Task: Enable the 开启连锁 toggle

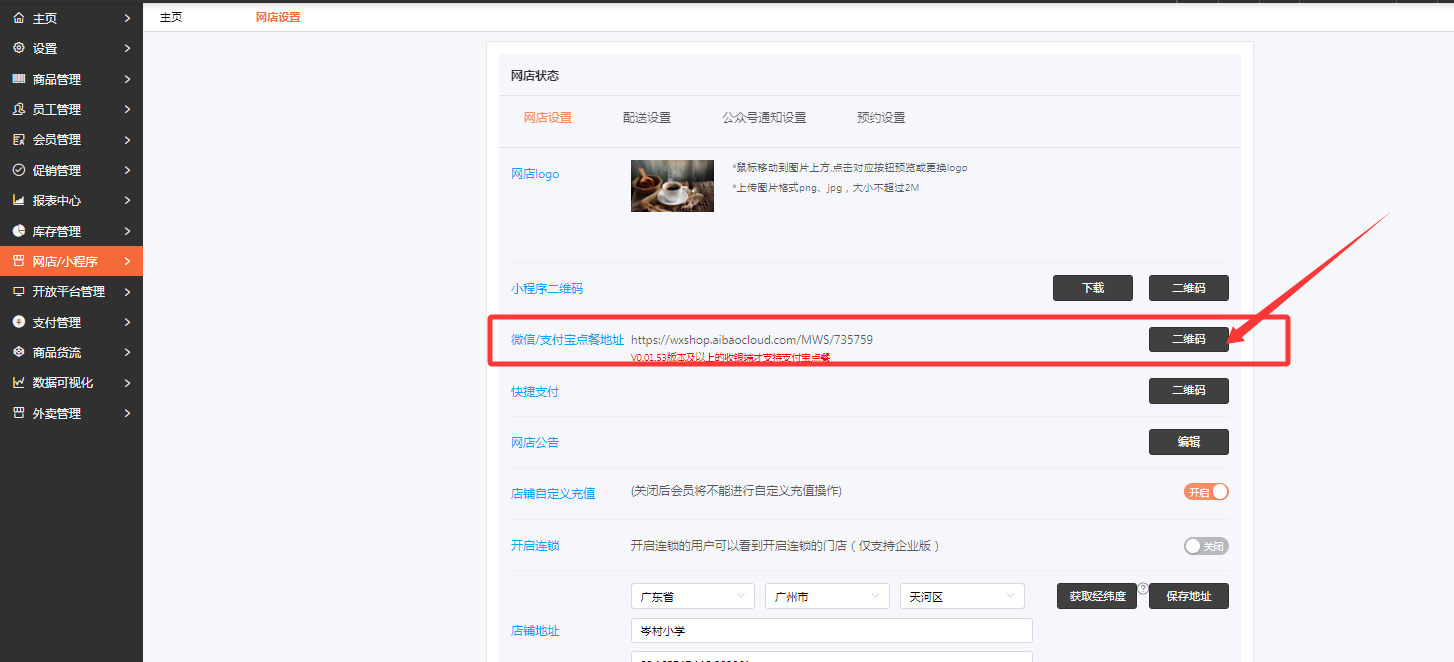Action: [x=1206, y=546]
